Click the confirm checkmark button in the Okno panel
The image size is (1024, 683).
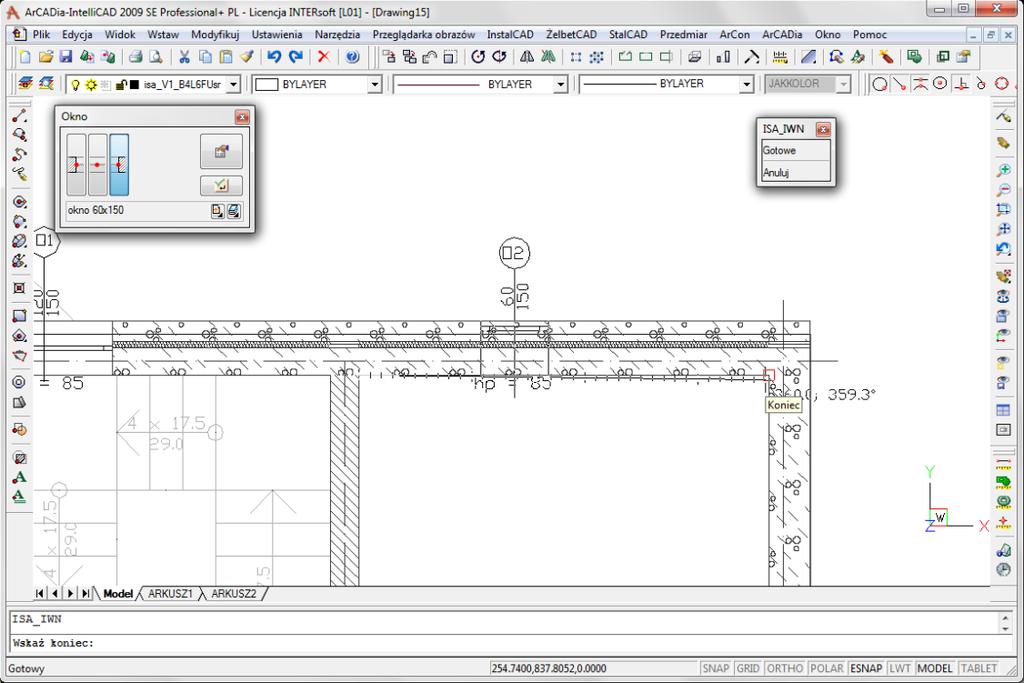coord(221,186)
